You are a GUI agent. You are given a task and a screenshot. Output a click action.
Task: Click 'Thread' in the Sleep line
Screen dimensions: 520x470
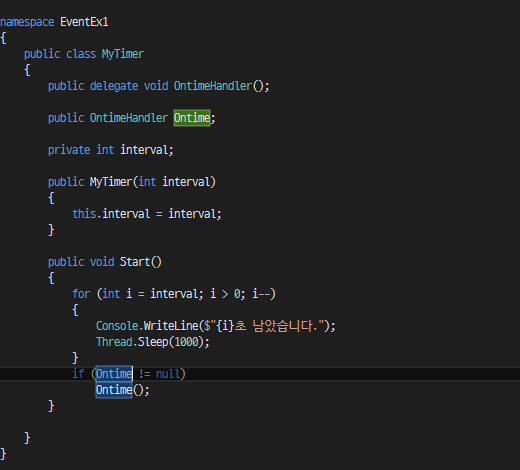pos(114,342)
